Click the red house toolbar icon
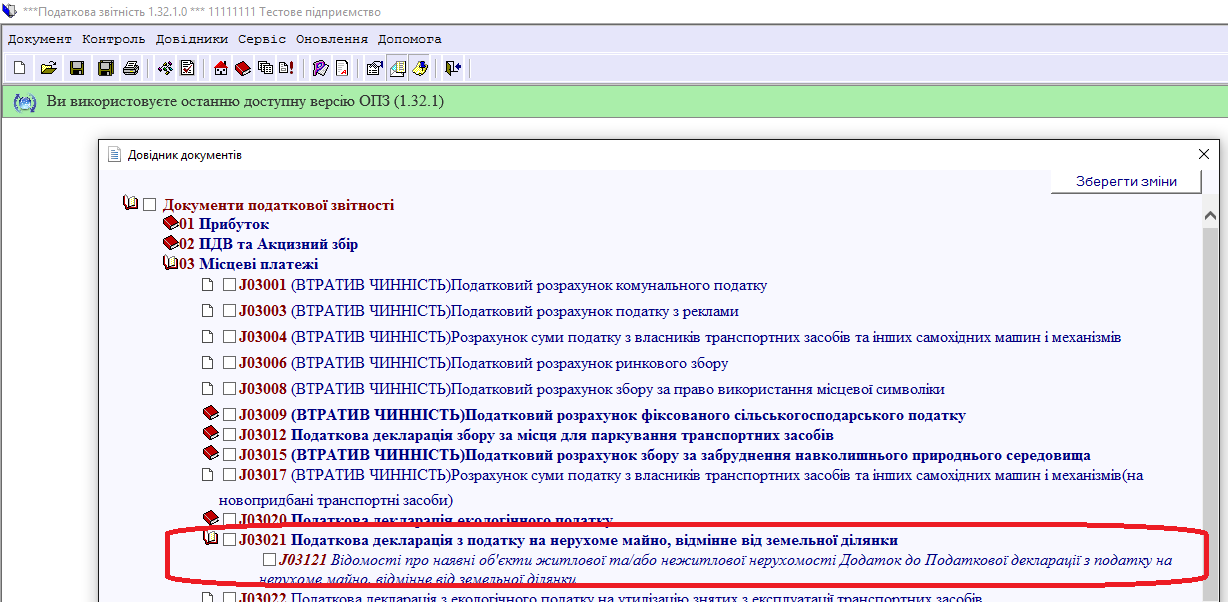 coord(221,68)
